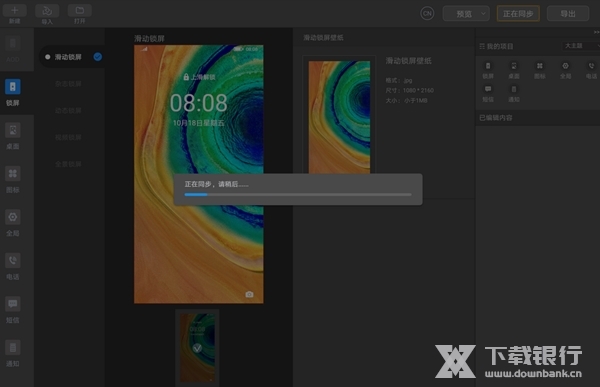The image size is (600, 387).
Task: Click the 08:08 clock on phone preview
Action: click(199, 103)
